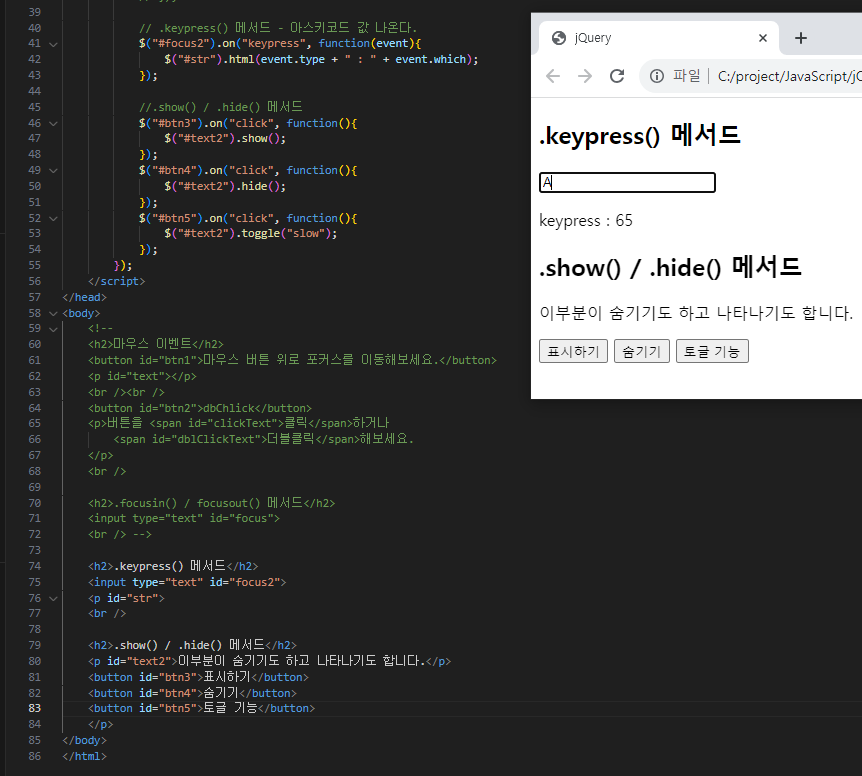Click the input id="focus" line 71
Image resolution: width=862 pixels, height=776 pixels.
184,518
